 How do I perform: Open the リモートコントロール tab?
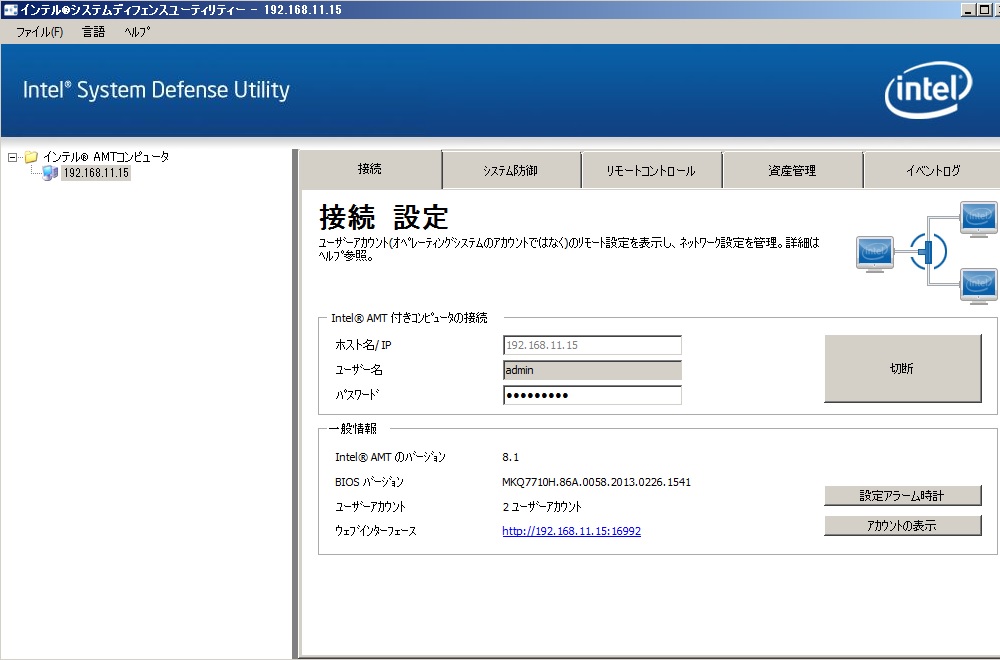coord(651,170)
